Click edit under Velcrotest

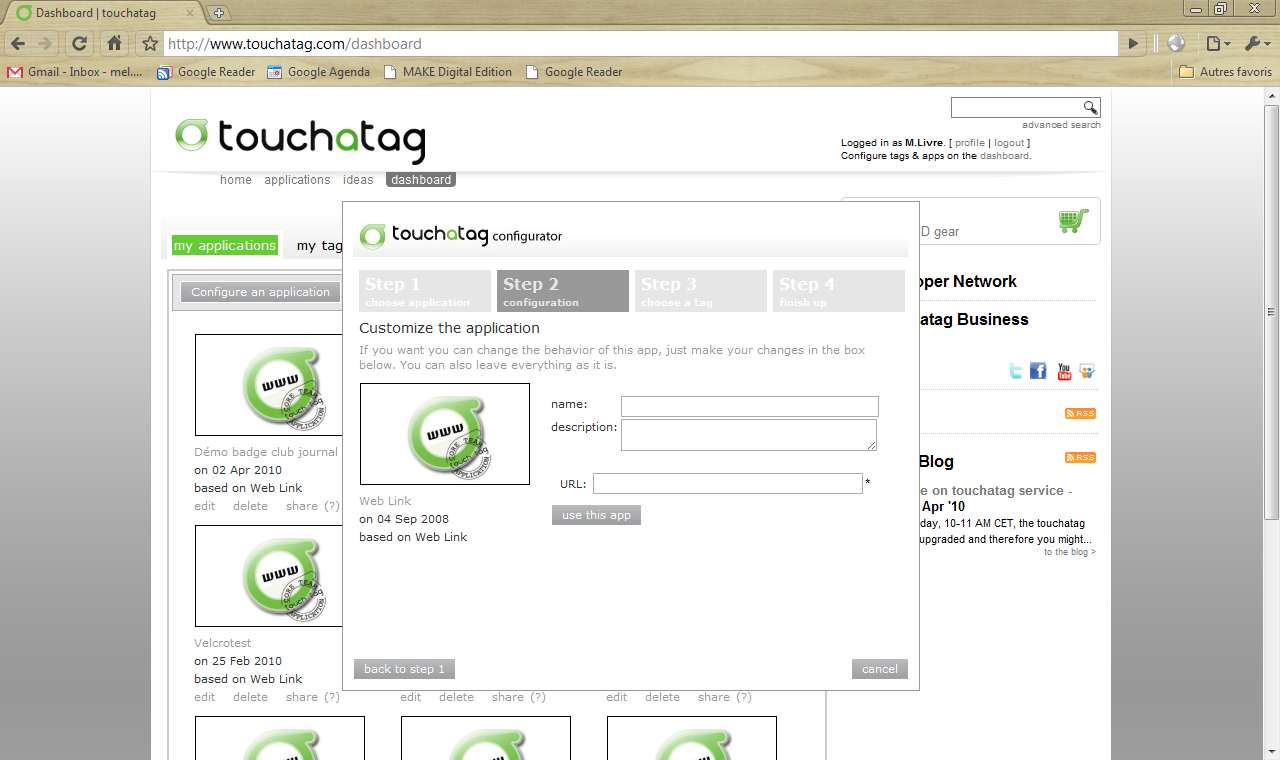(x=205, y=697)
